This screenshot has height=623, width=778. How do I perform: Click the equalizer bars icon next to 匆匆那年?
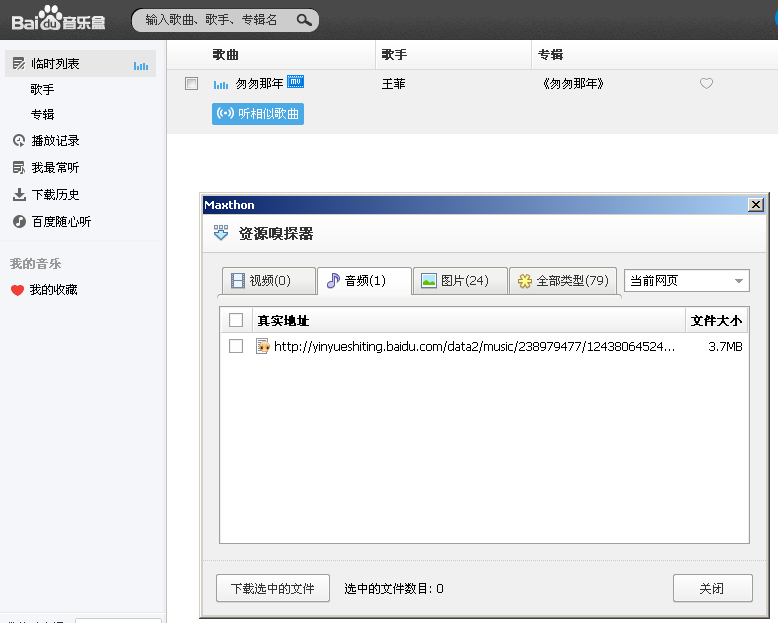[221, 85]
